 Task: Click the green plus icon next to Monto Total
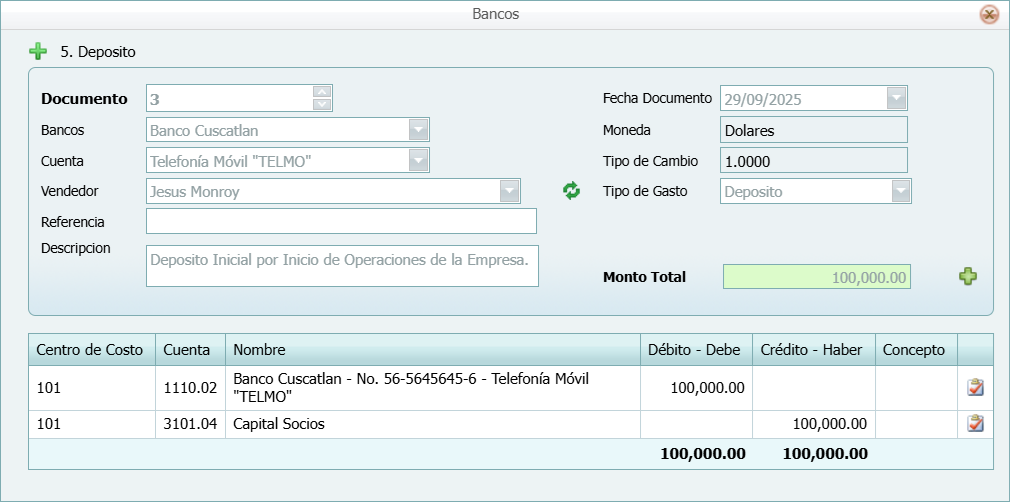(x=968, y=277)
